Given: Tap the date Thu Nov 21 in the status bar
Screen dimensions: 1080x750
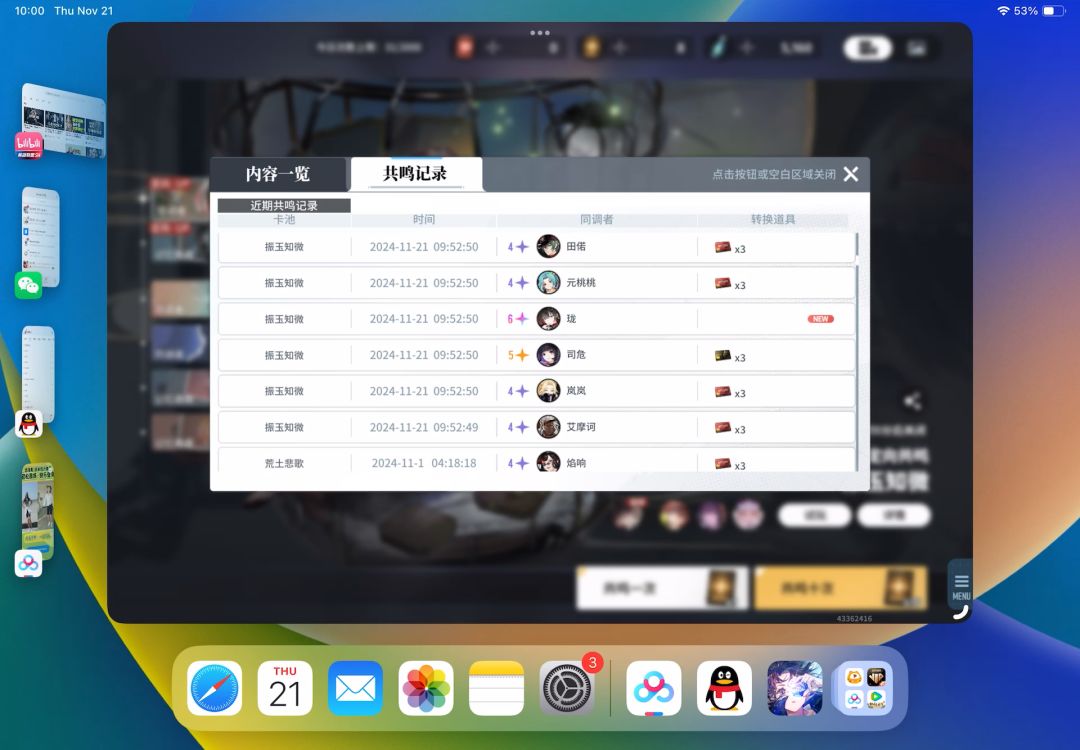Looking at the screenshot, I should (x=83, y=11).
